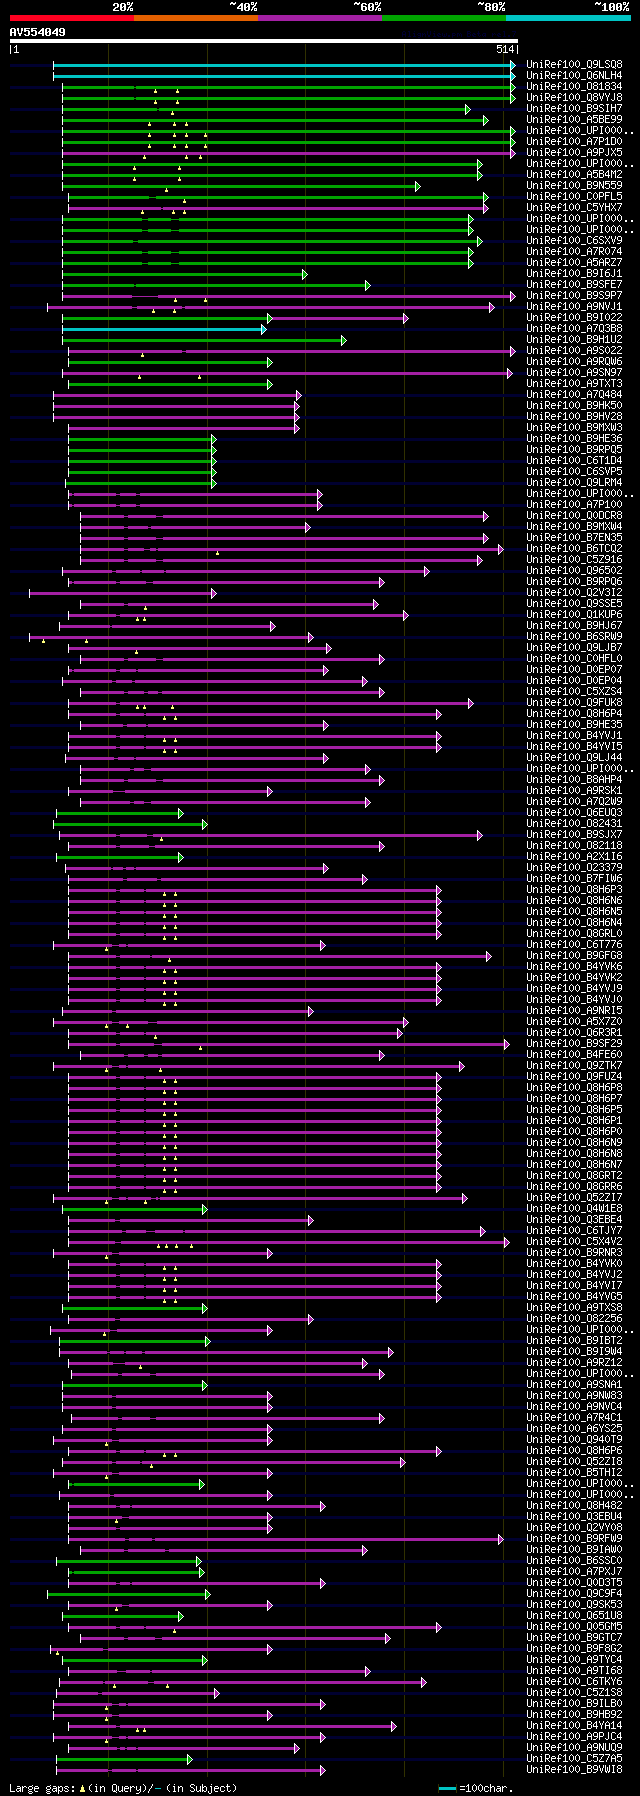Select hit label UniRef100_B9GFG8
The image size is (640, 1796).
coord(574,955)
